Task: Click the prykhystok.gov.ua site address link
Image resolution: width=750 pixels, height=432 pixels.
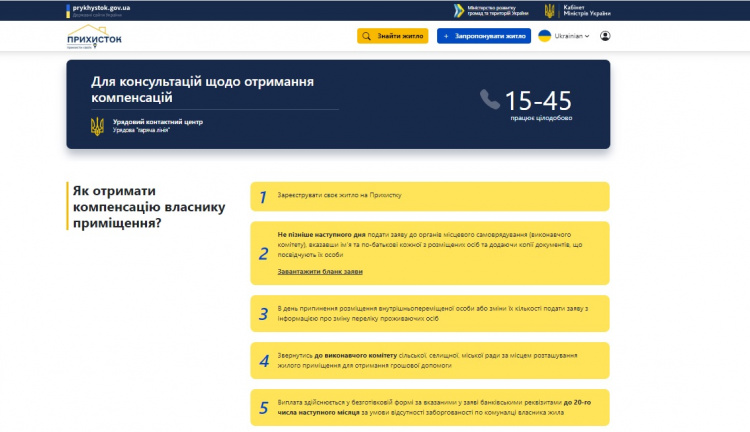Action: [x=102, y=7]
